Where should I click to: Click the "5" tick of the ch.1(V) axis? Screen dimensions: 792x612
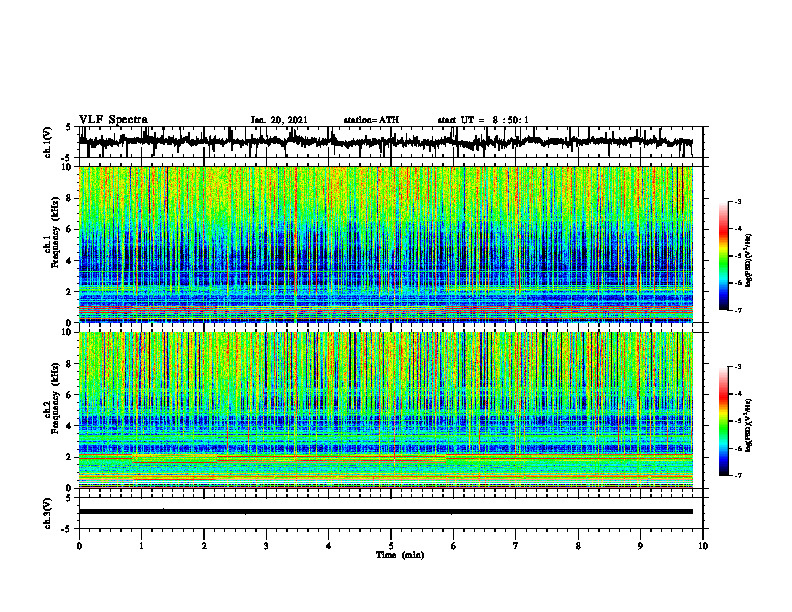point(68,127)
